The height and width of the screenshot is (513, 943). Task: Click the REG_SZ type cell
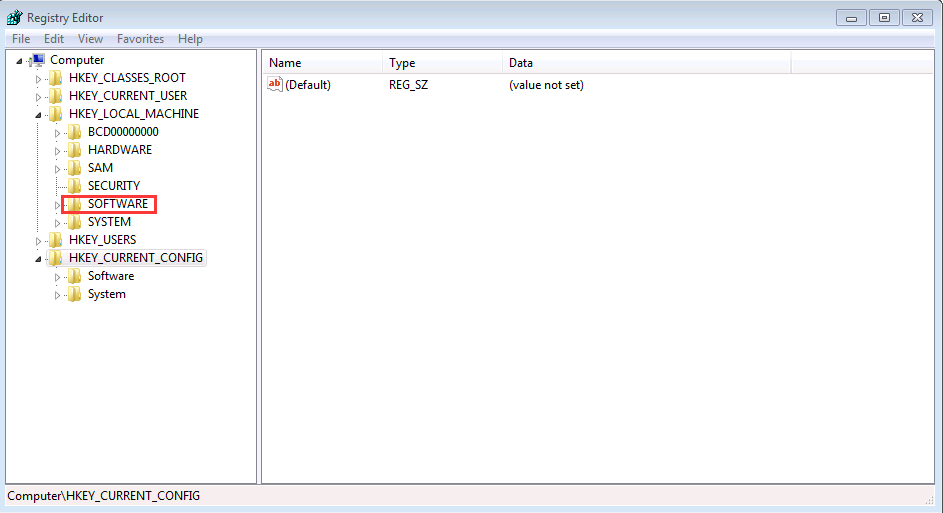(408, 85)
